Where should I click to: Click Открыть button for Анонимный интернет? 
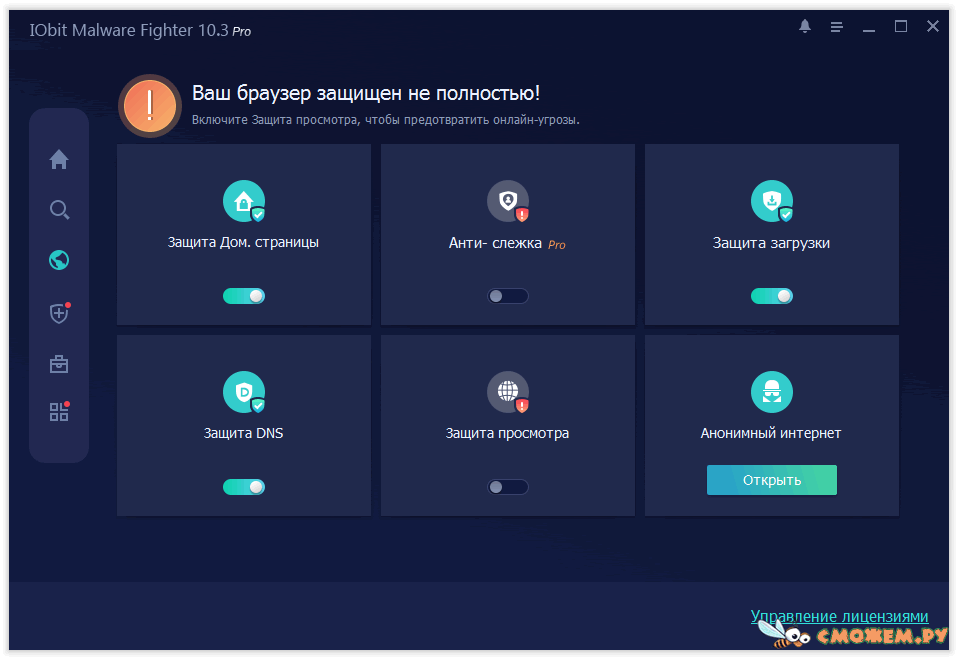pos(772,480)
